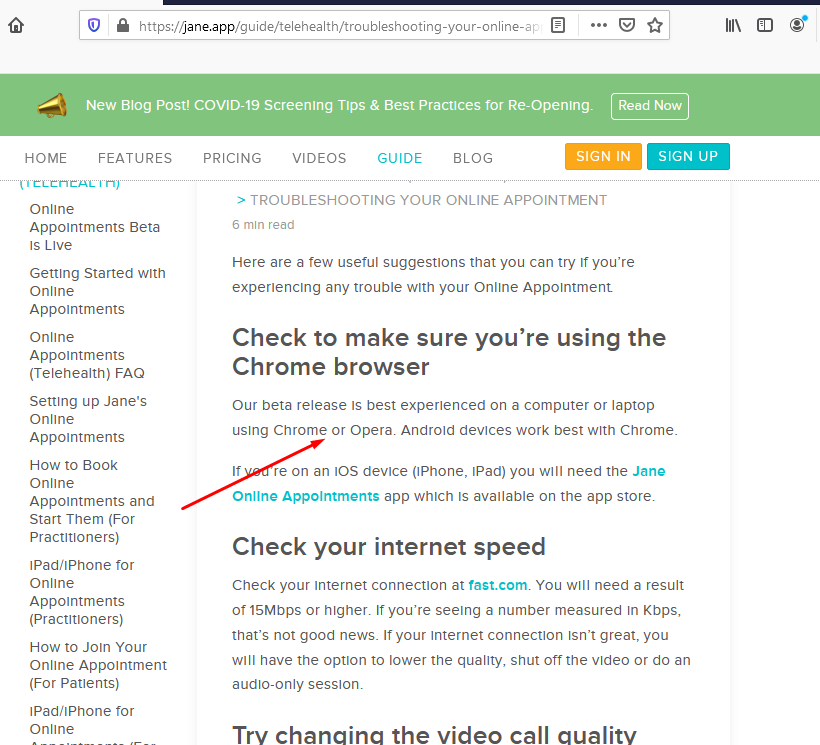
Task: Open the Library bookshelf icon
Action: point(733,25)
